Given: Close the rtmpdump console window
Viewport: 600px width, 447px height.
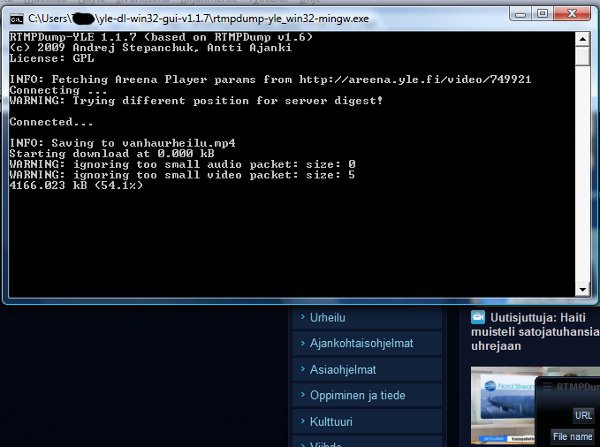Looking at the screenshot, I should coord(572,14).
